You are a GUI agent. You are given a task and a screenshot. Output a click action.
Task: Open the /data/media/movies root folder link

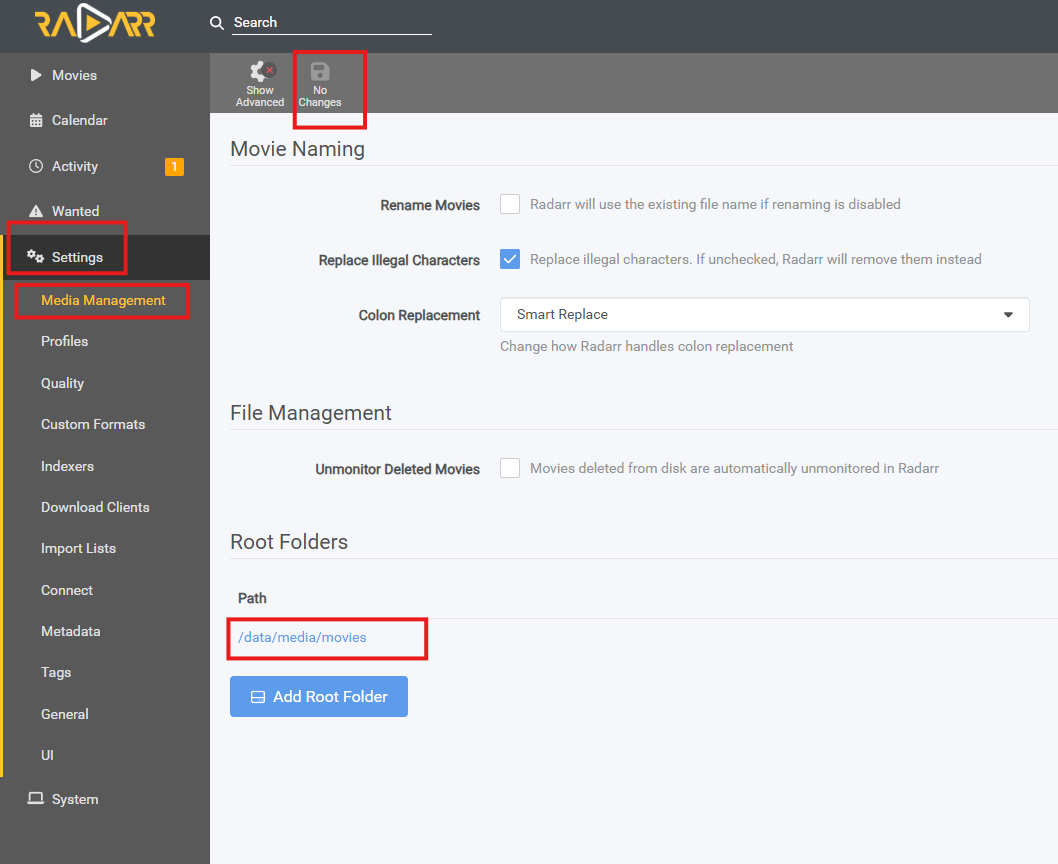(x=302, y=637)
